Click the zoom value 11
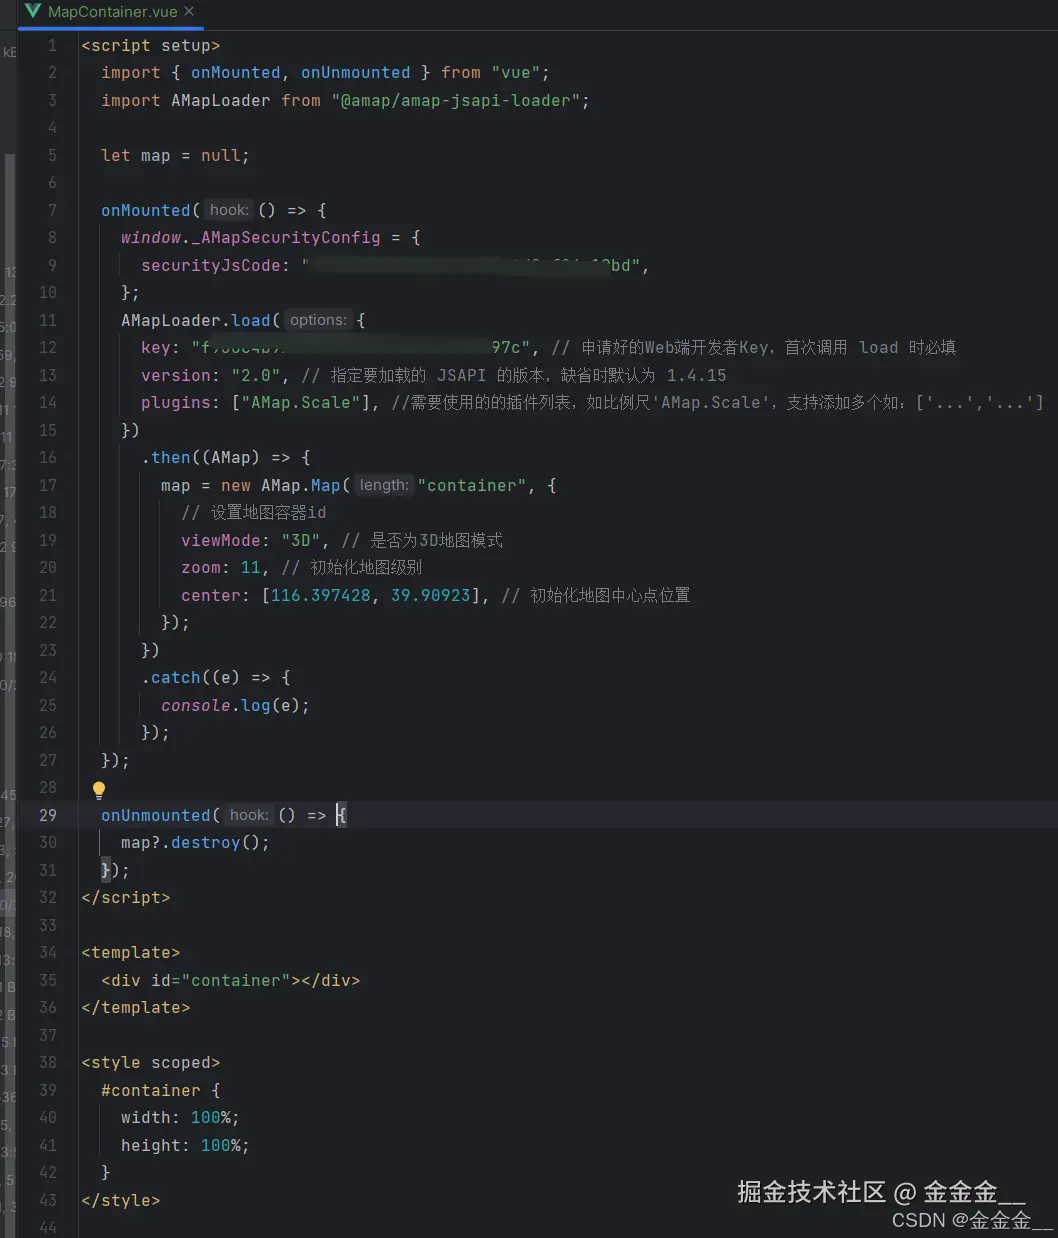This screenshot has width=1058, height=1238. [251, 567]
